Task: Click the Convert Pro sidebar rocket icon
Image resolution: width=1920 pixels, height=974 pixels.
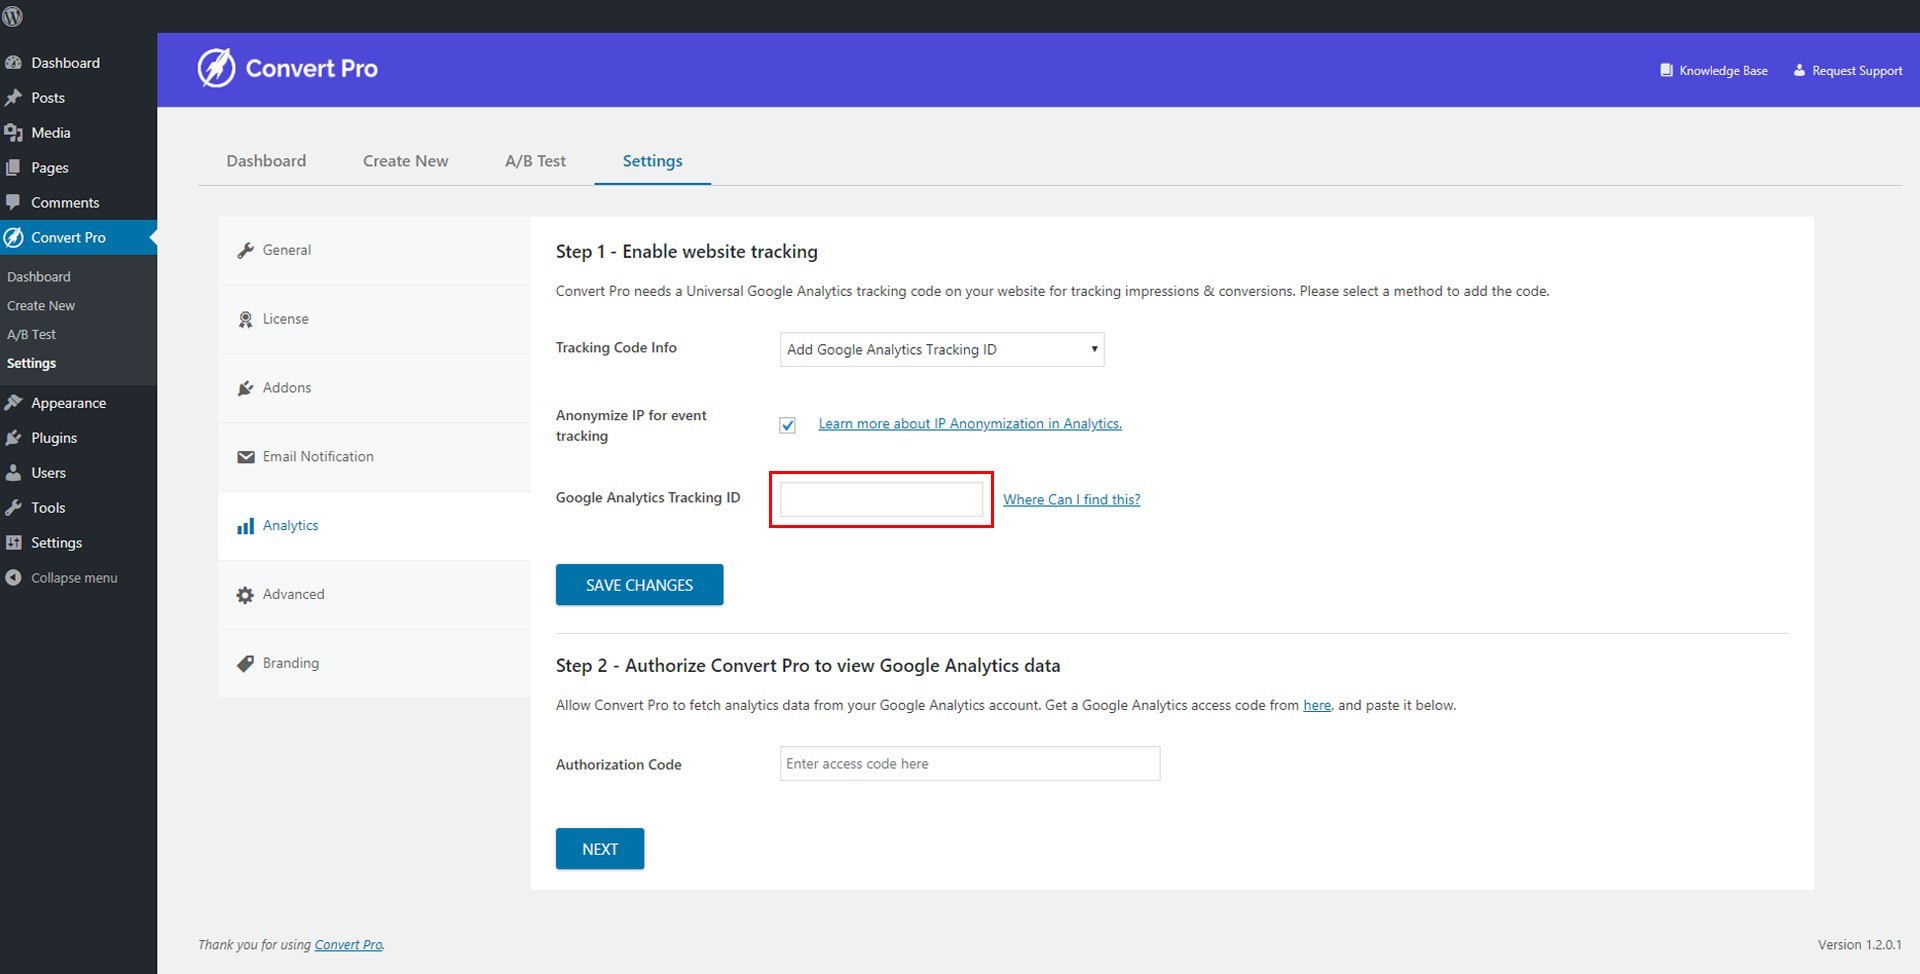Action: pyautogui.click(x=13, y=237)
